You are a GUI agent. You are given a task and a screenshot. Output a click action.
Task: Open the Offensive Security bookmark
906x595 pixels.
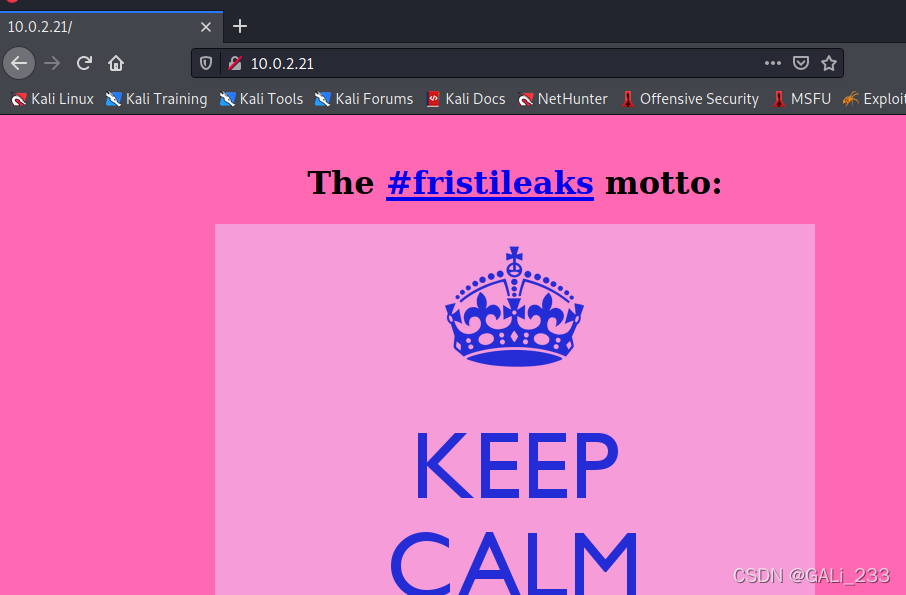click(x=690, y=99)
